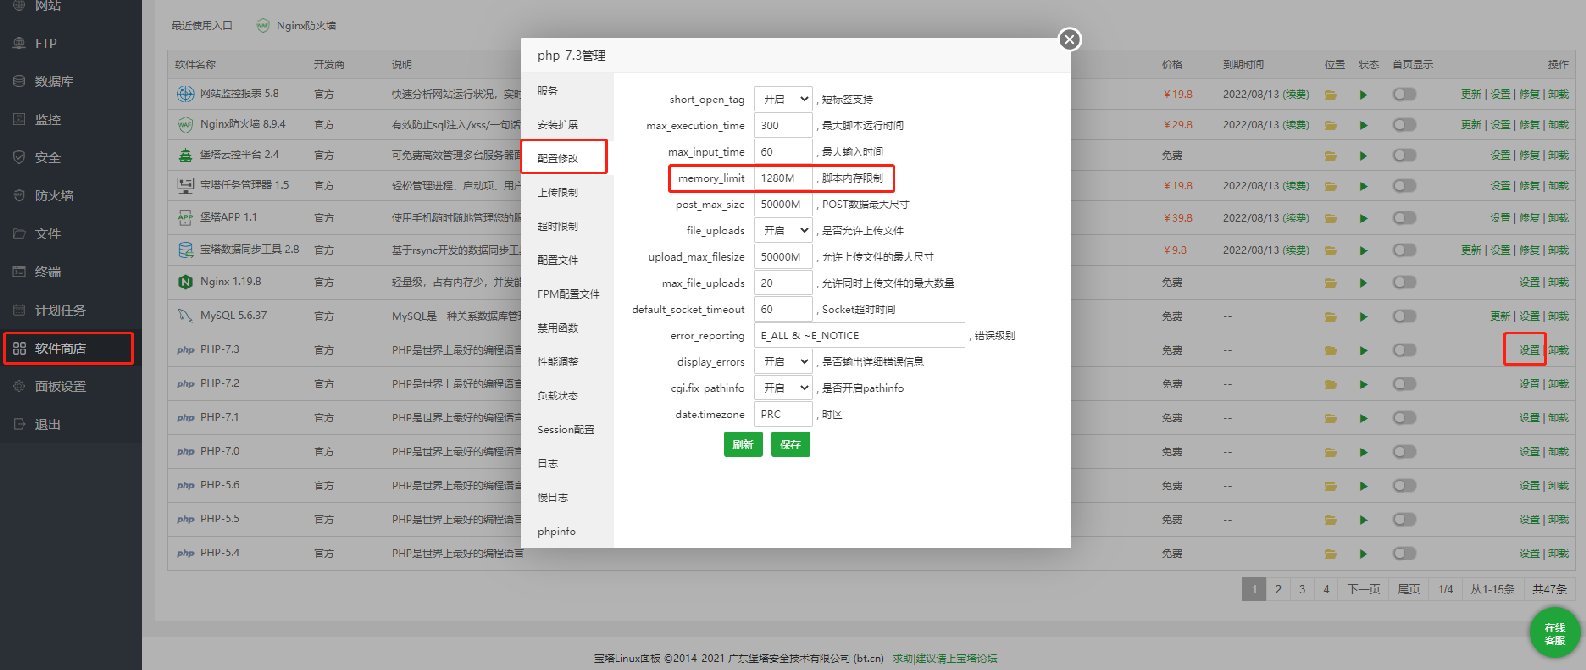1586x670 pixels.
Task: Click the error_reporting input field
Action: (x=860, y=335)
